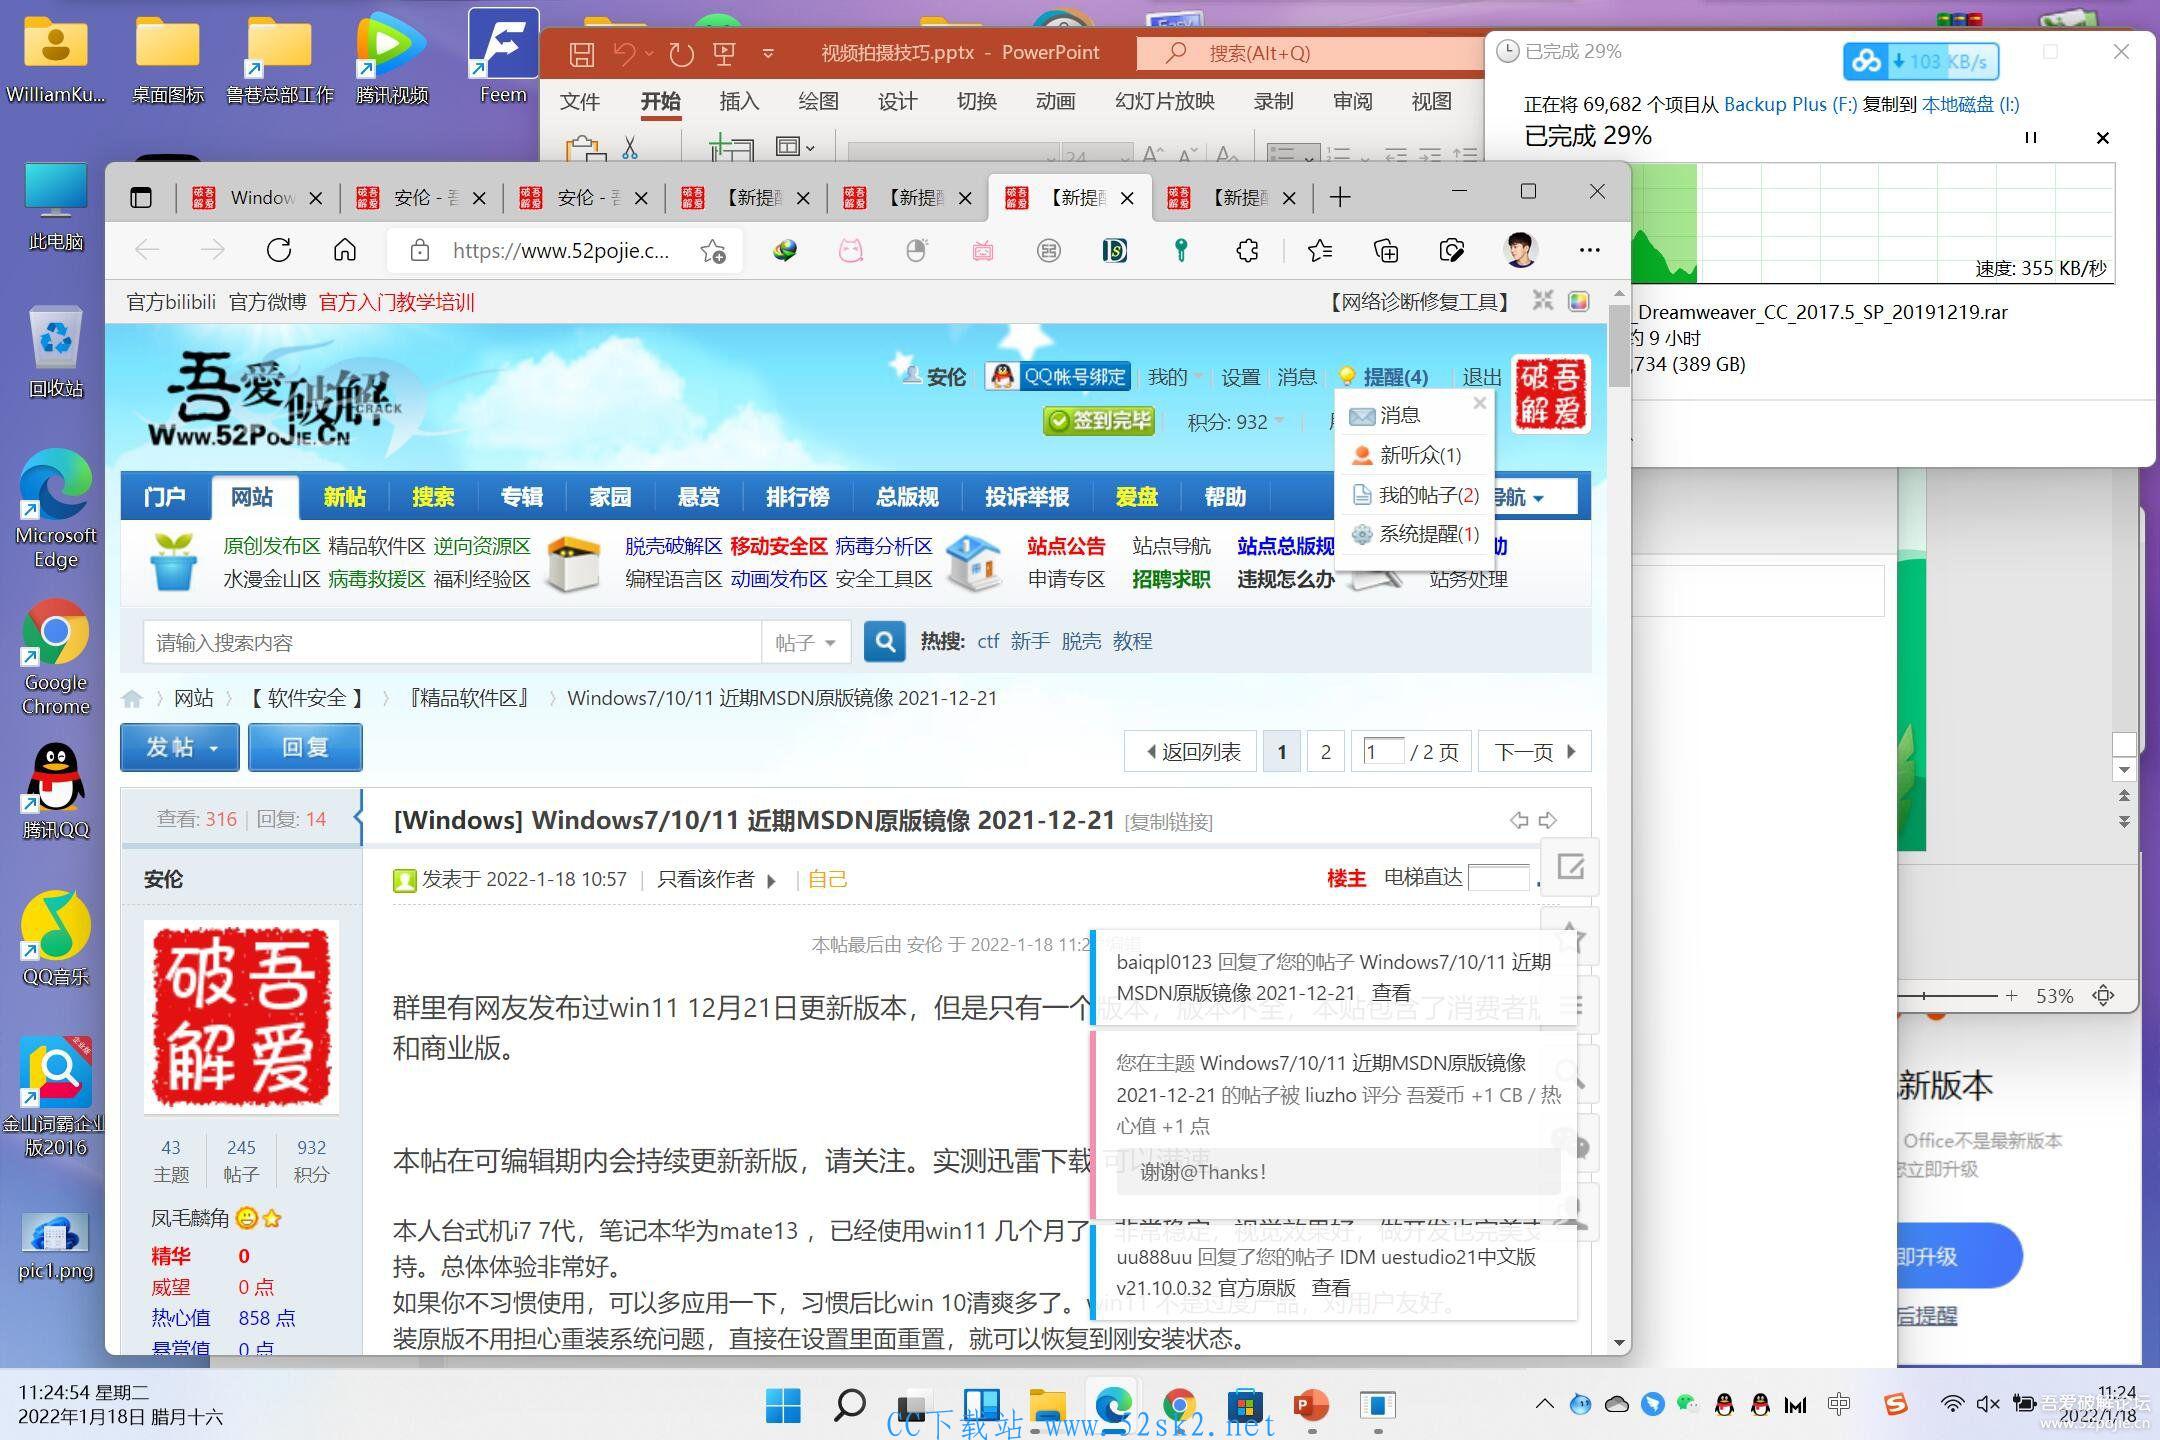This screenshot has width=2160, height=1440.
Task: Click the forum search text field
Action: [x=452, y=642]
